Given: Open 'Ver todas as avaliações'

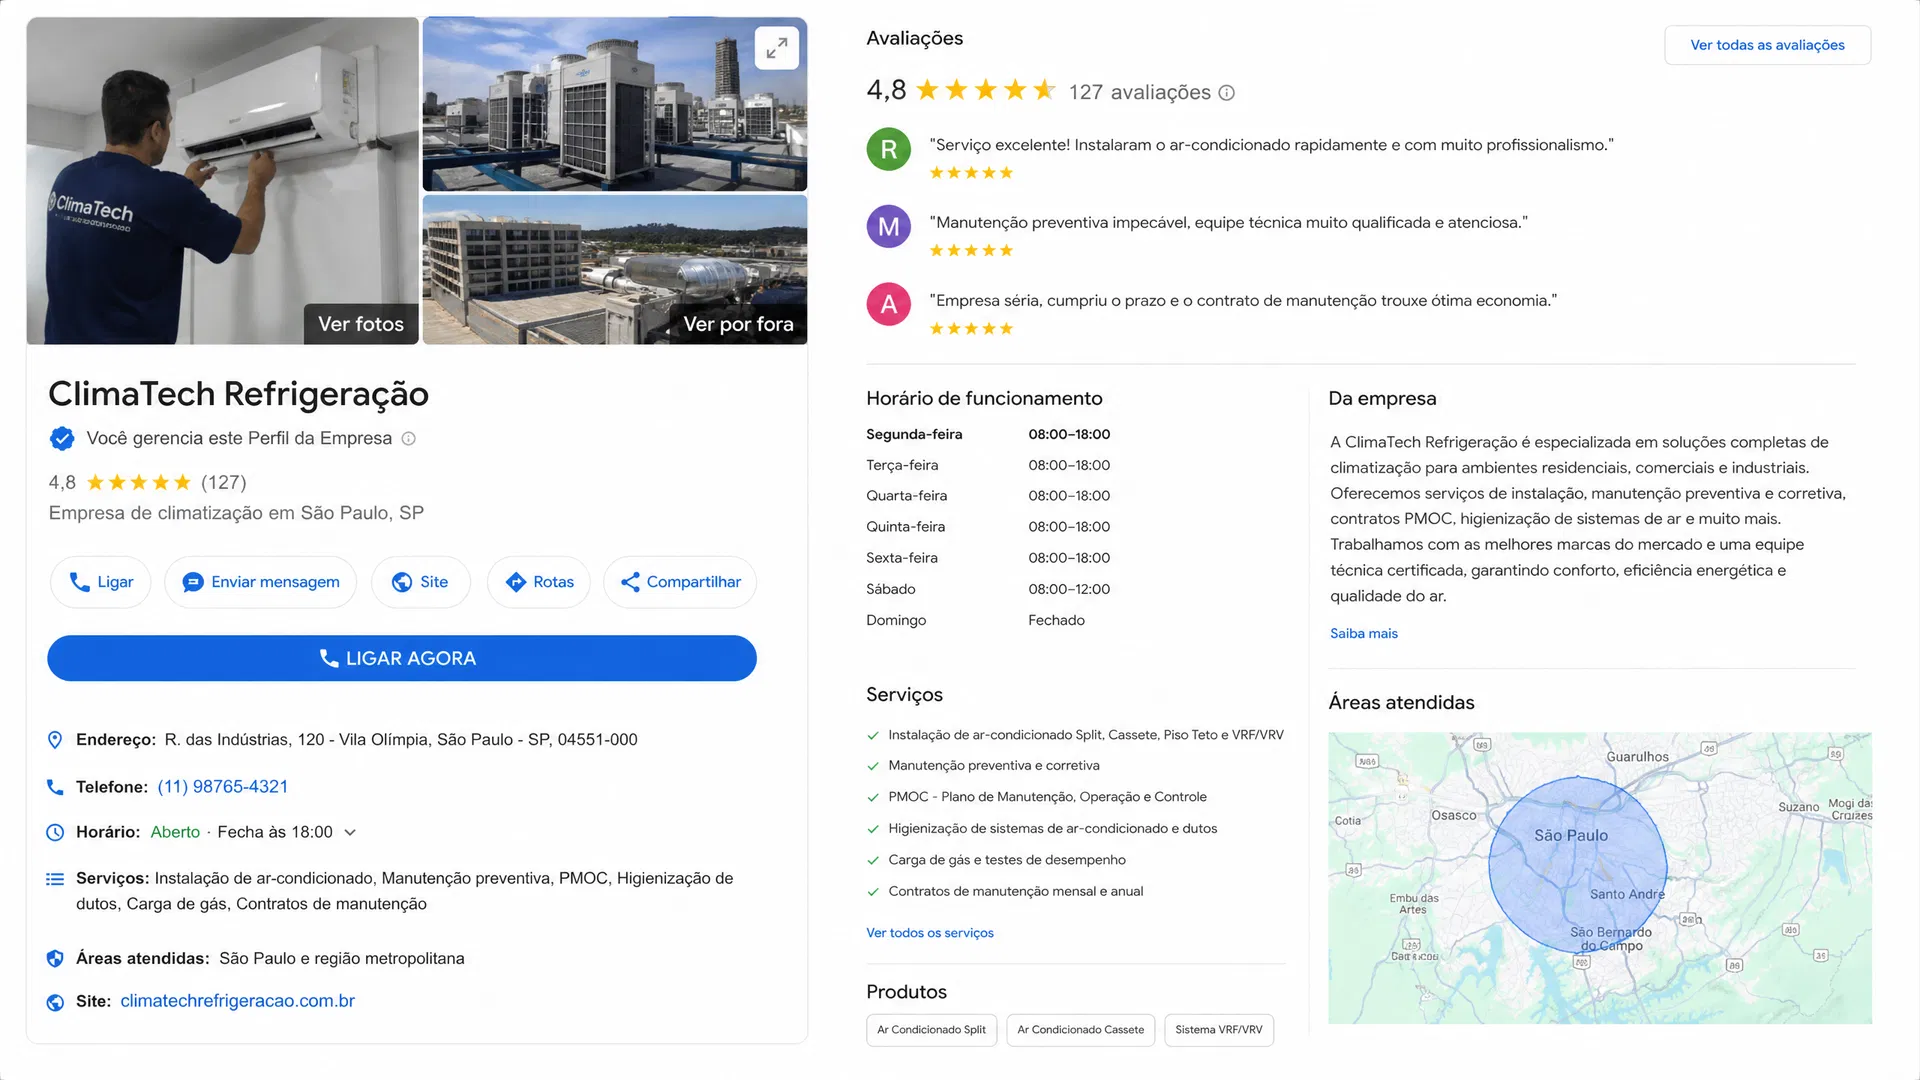Looking at the screenshot, I should click(1767, 45).
